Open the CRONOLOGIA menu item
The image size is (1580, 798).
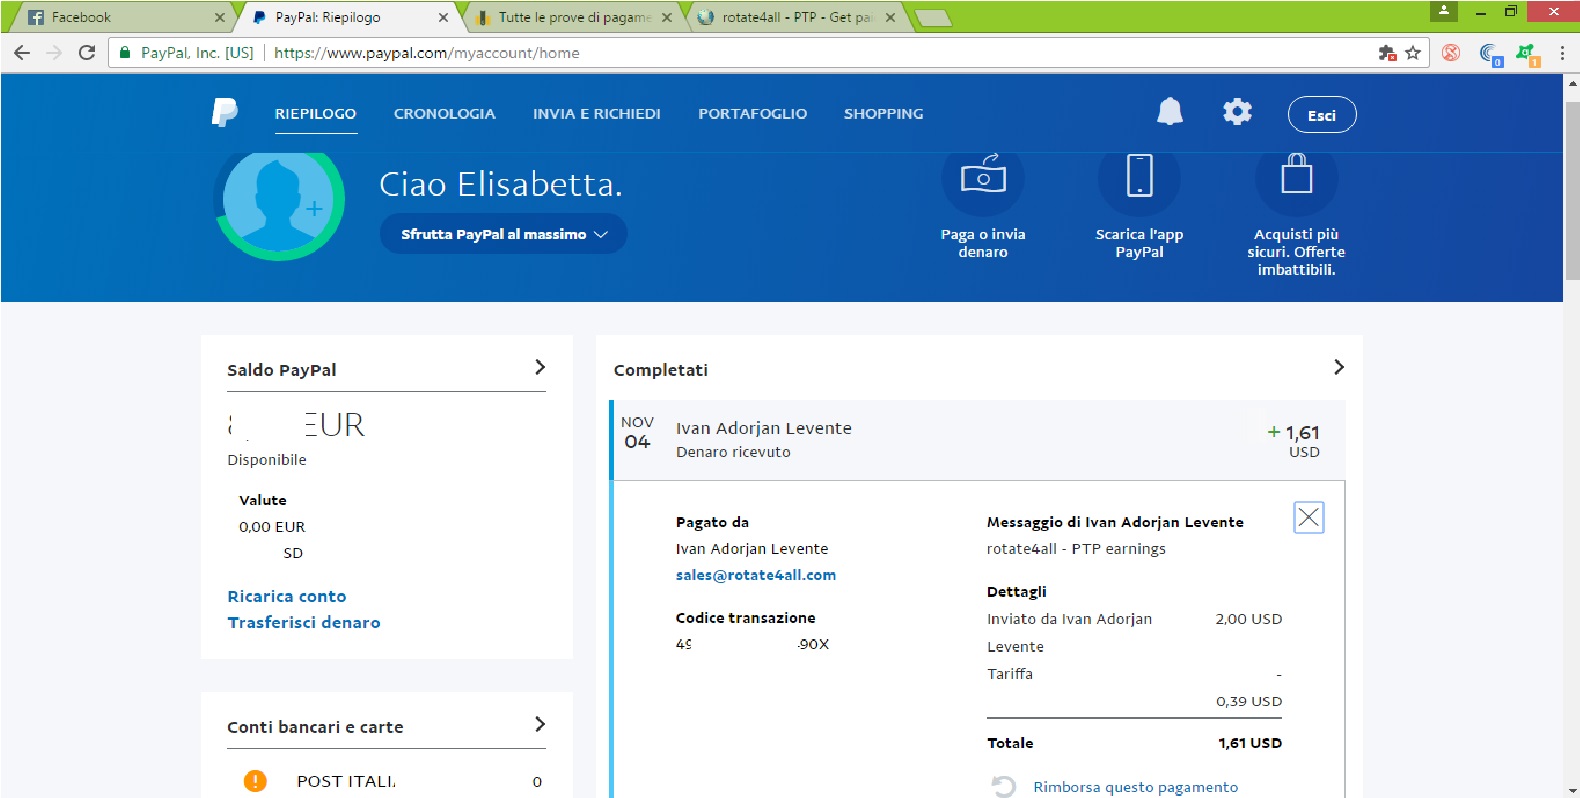(x=445, y=114)
